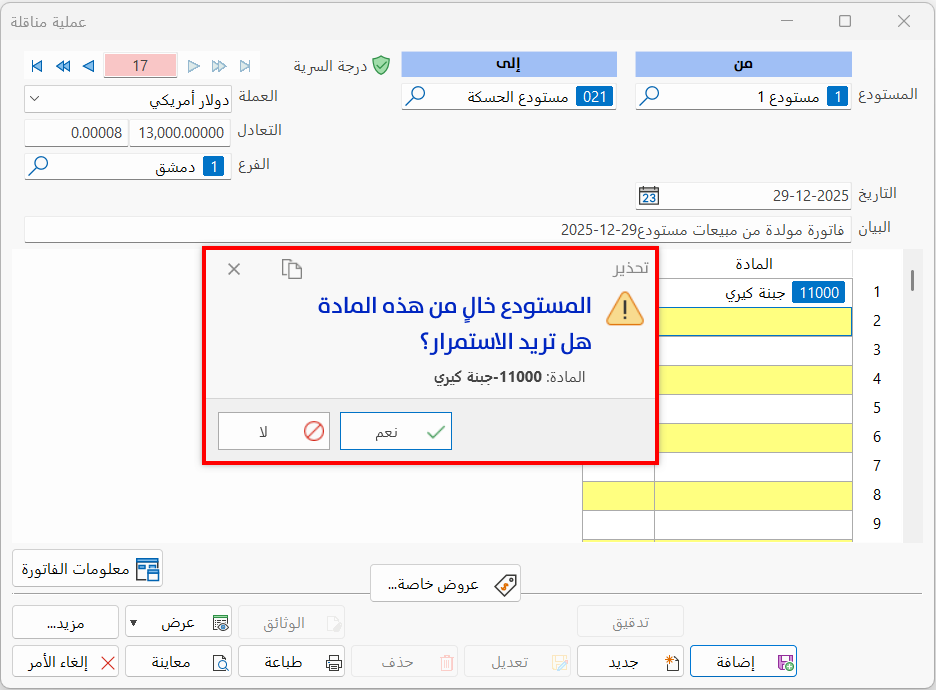This screenshot has height=690, width=936.
Task: Click the البيان statement text field
Action: [x=438, y=230]
